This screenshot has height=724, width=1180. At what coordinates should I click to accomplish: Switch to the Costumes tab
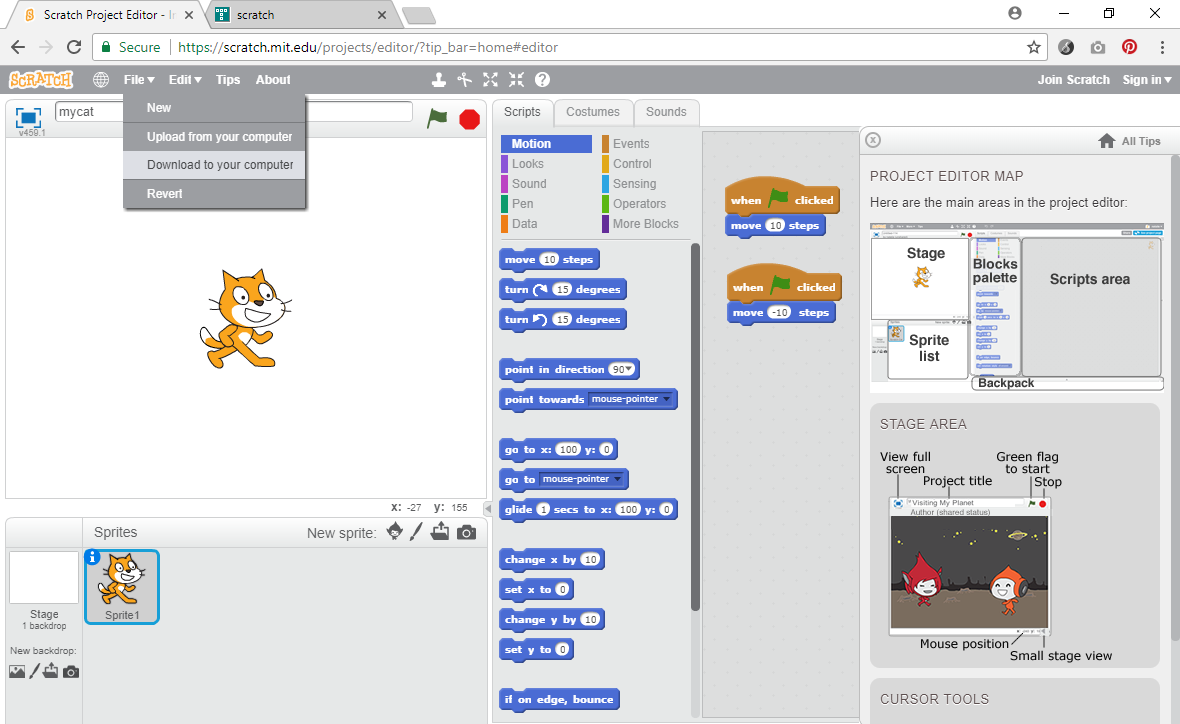tap(592, 112)
